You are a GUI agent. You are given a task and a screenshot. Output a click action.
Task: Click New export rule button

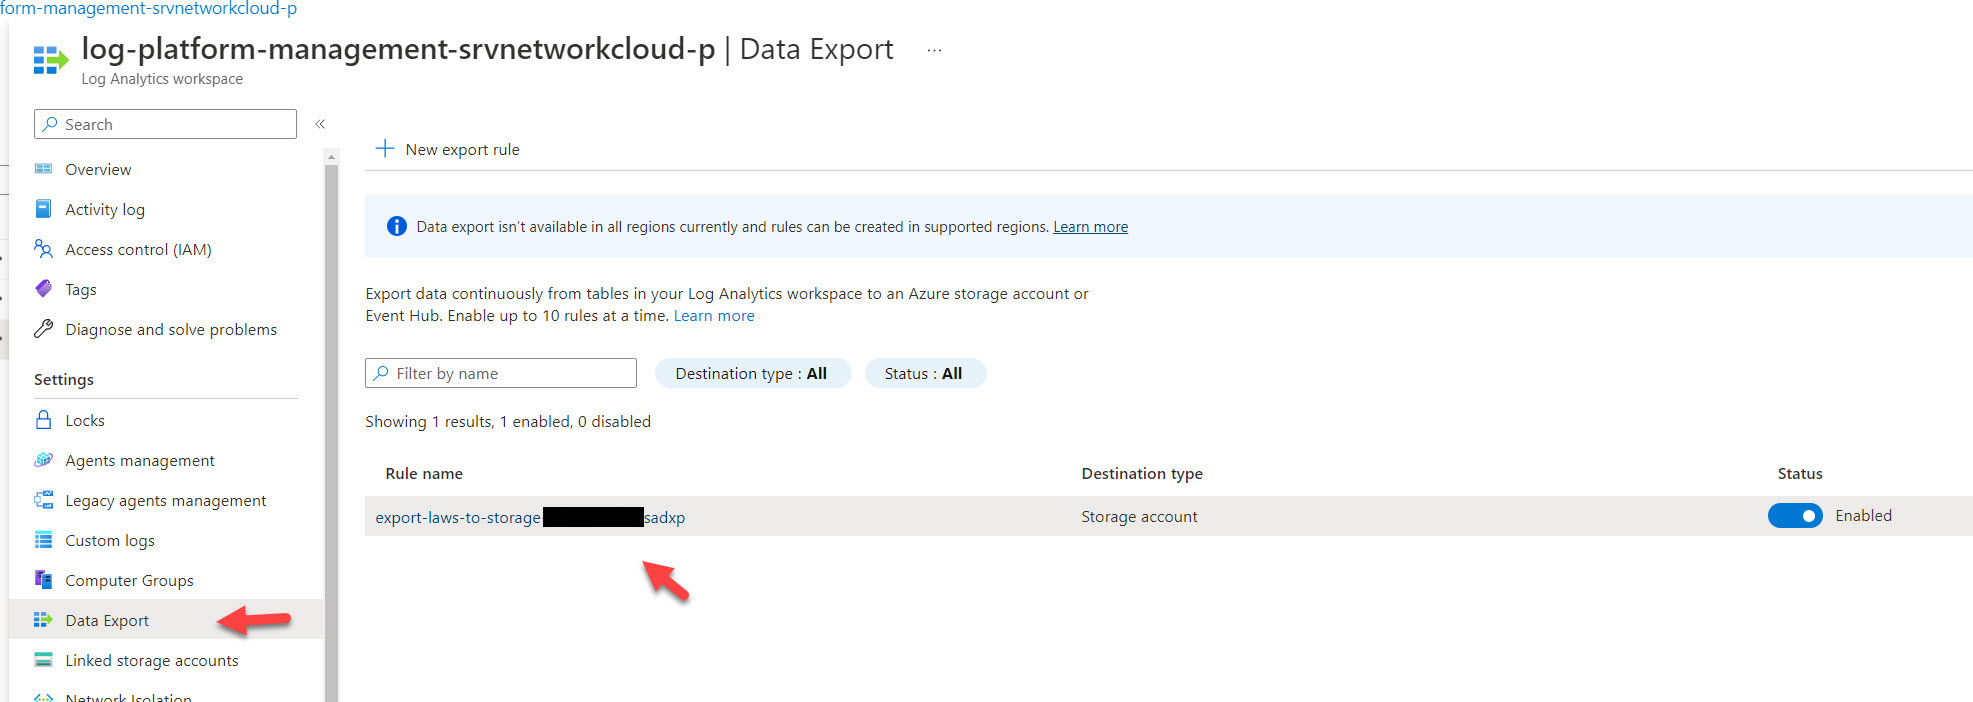(x=448, y=149)
